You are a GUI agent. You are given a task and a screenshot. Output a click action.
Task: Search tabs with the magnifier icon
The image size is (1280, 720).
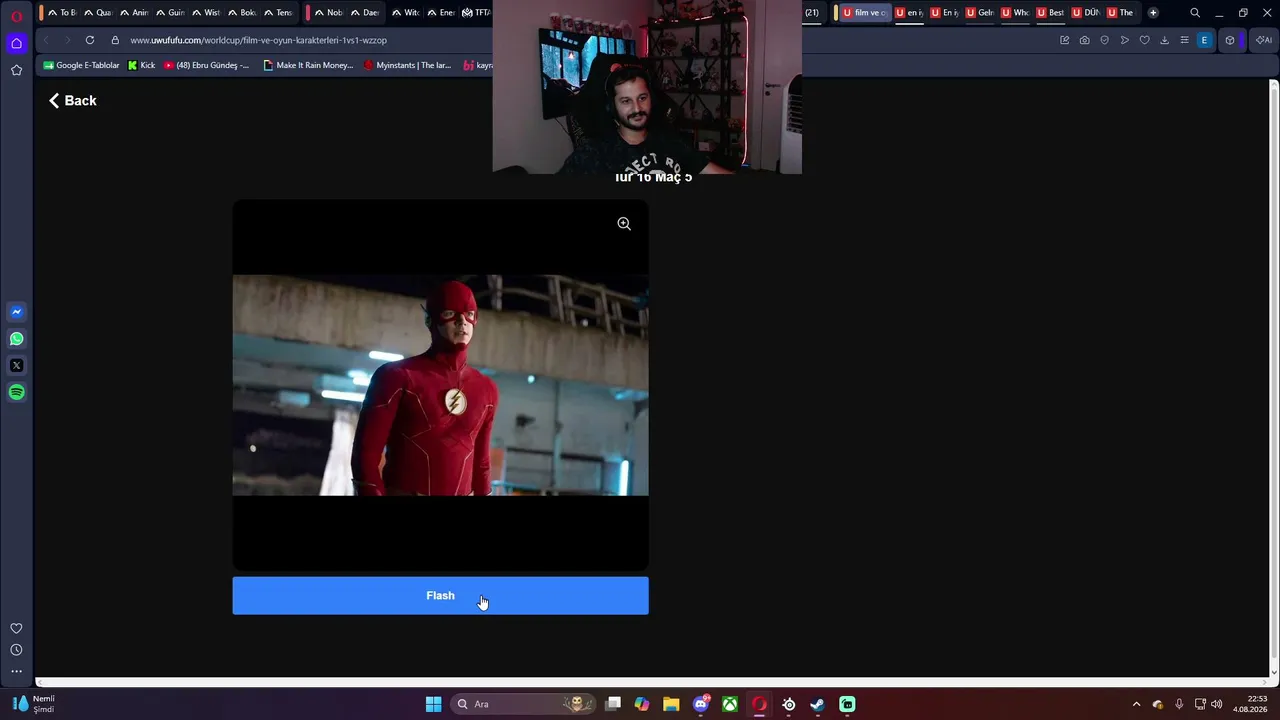pos(1194,13)
